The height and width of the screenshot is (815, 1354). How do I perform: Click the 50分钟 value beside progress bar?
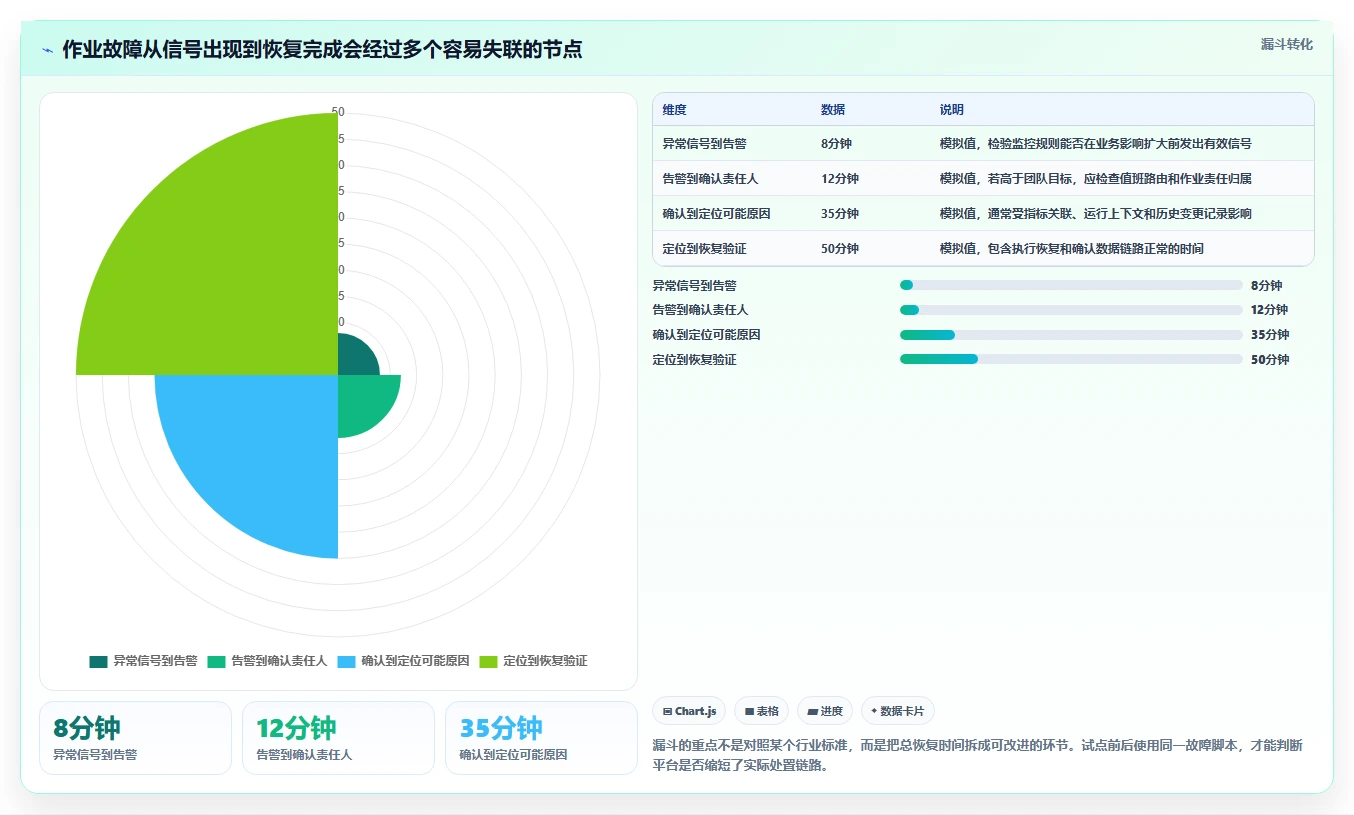coord(1270,360)
